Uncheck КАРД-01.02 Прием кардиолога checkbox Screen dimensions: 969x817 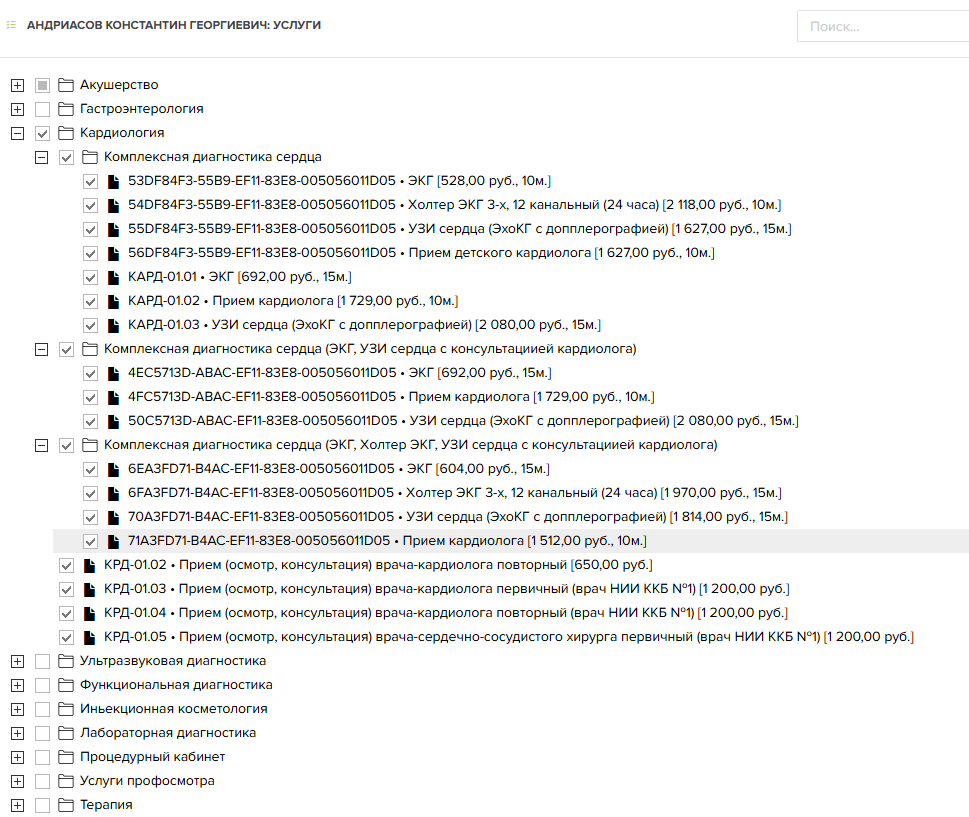click(x=90, y=302)
